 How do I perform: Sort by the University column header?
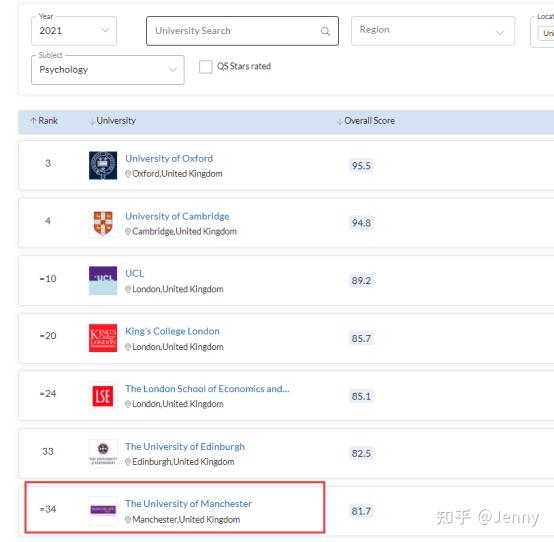point(112,121)
